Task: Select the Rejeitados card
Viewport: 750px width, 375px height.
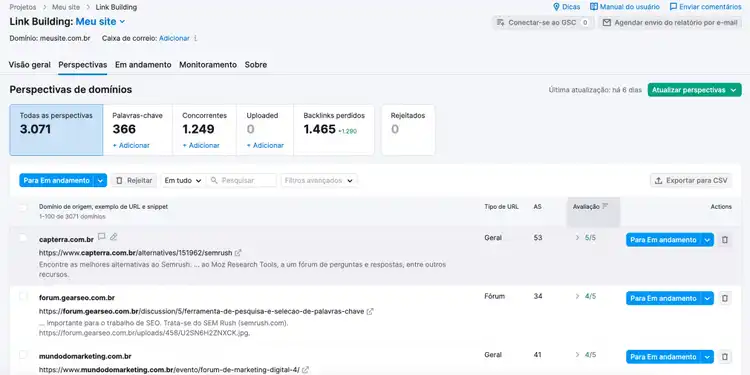Action: click(408, 130)
